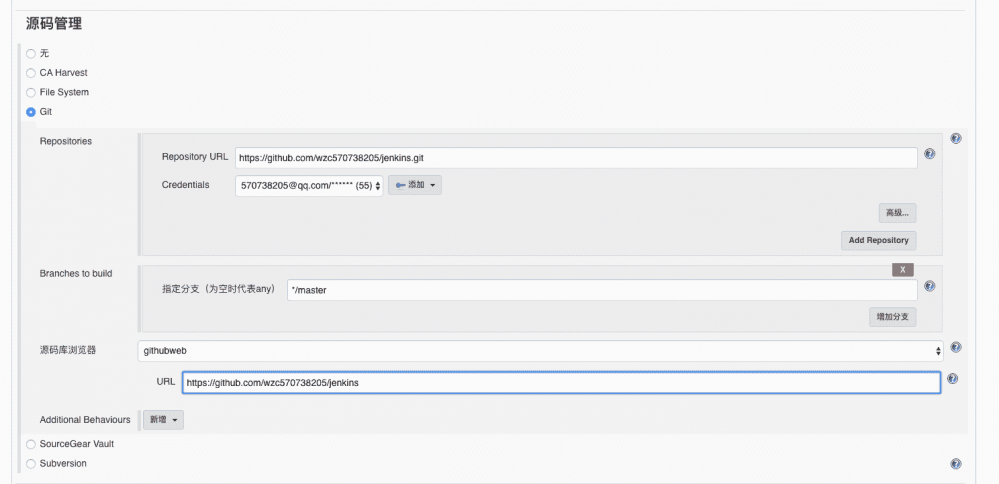Image resolution: width=999 pixels, height=484 pixels.
Task: Expand the 新增 Additional Behaviours menu
Action: click(x=163, y=420)
